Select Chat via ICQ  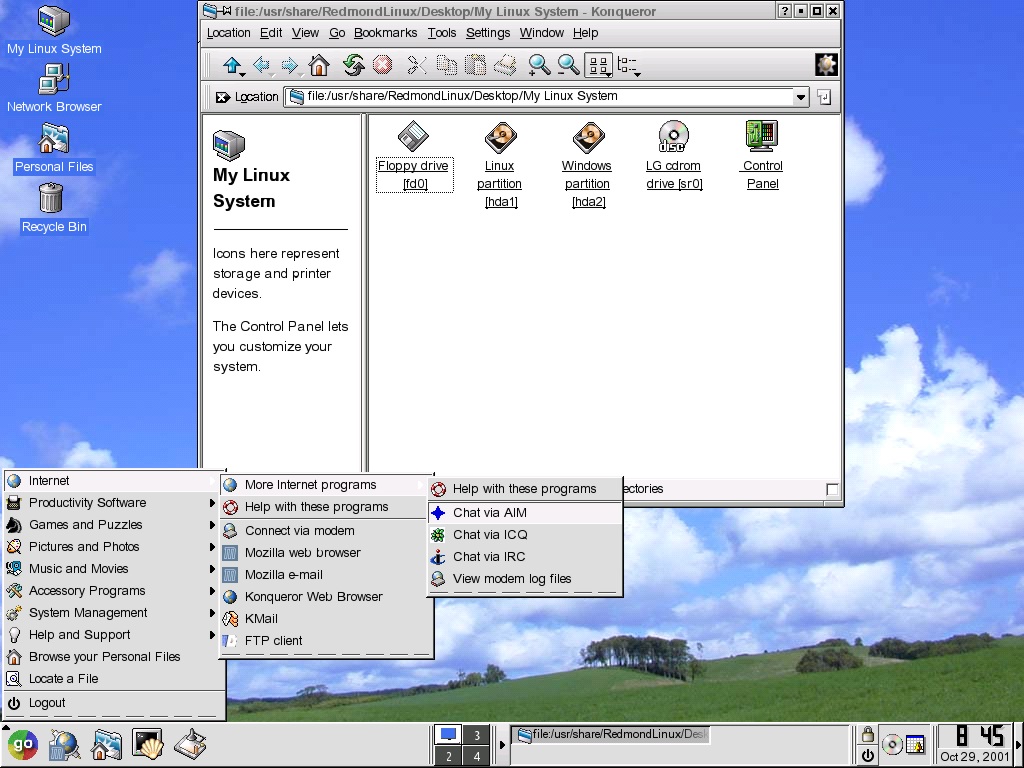(x=524, y=535)
